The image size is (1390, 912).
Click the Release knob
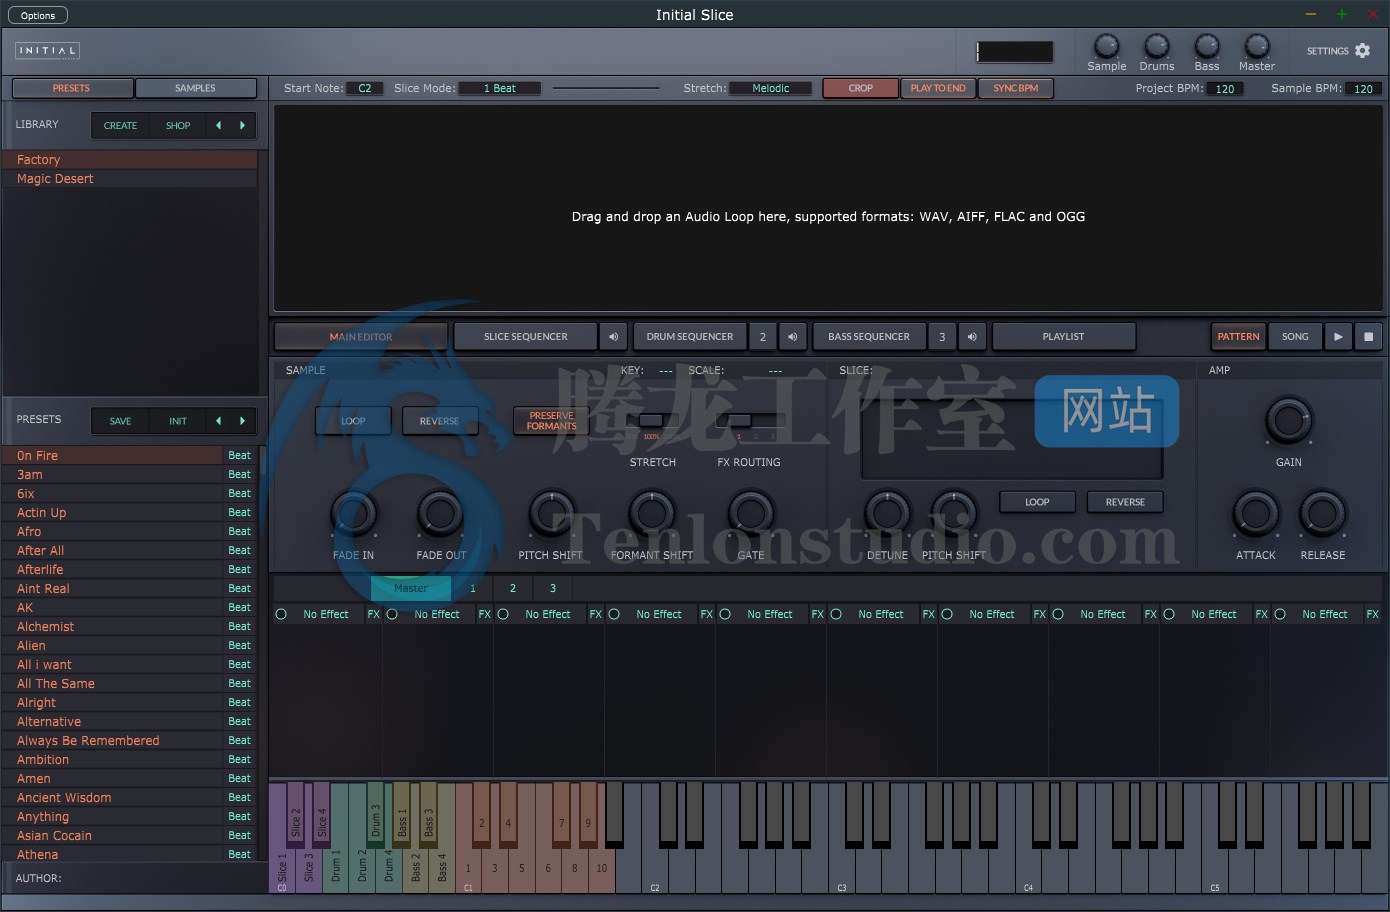(x=1322, y=514)
